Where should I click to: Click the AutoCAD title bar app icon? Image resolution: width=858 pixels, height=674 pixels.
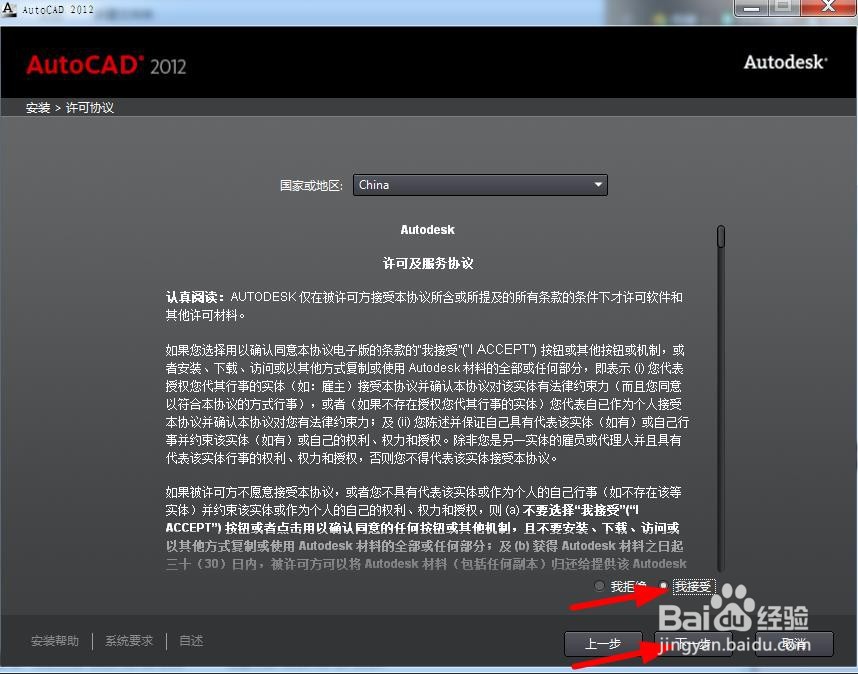[x=9, y=9]
